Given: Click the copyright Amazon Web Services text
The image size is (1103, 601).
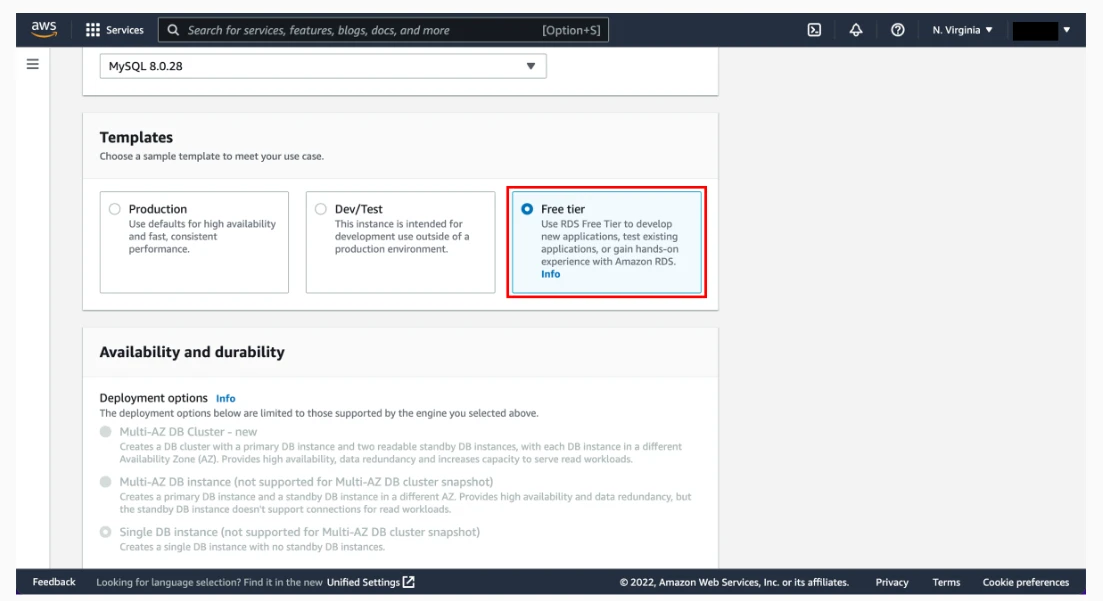Looking at the screenshot, I should click(734, 582).
